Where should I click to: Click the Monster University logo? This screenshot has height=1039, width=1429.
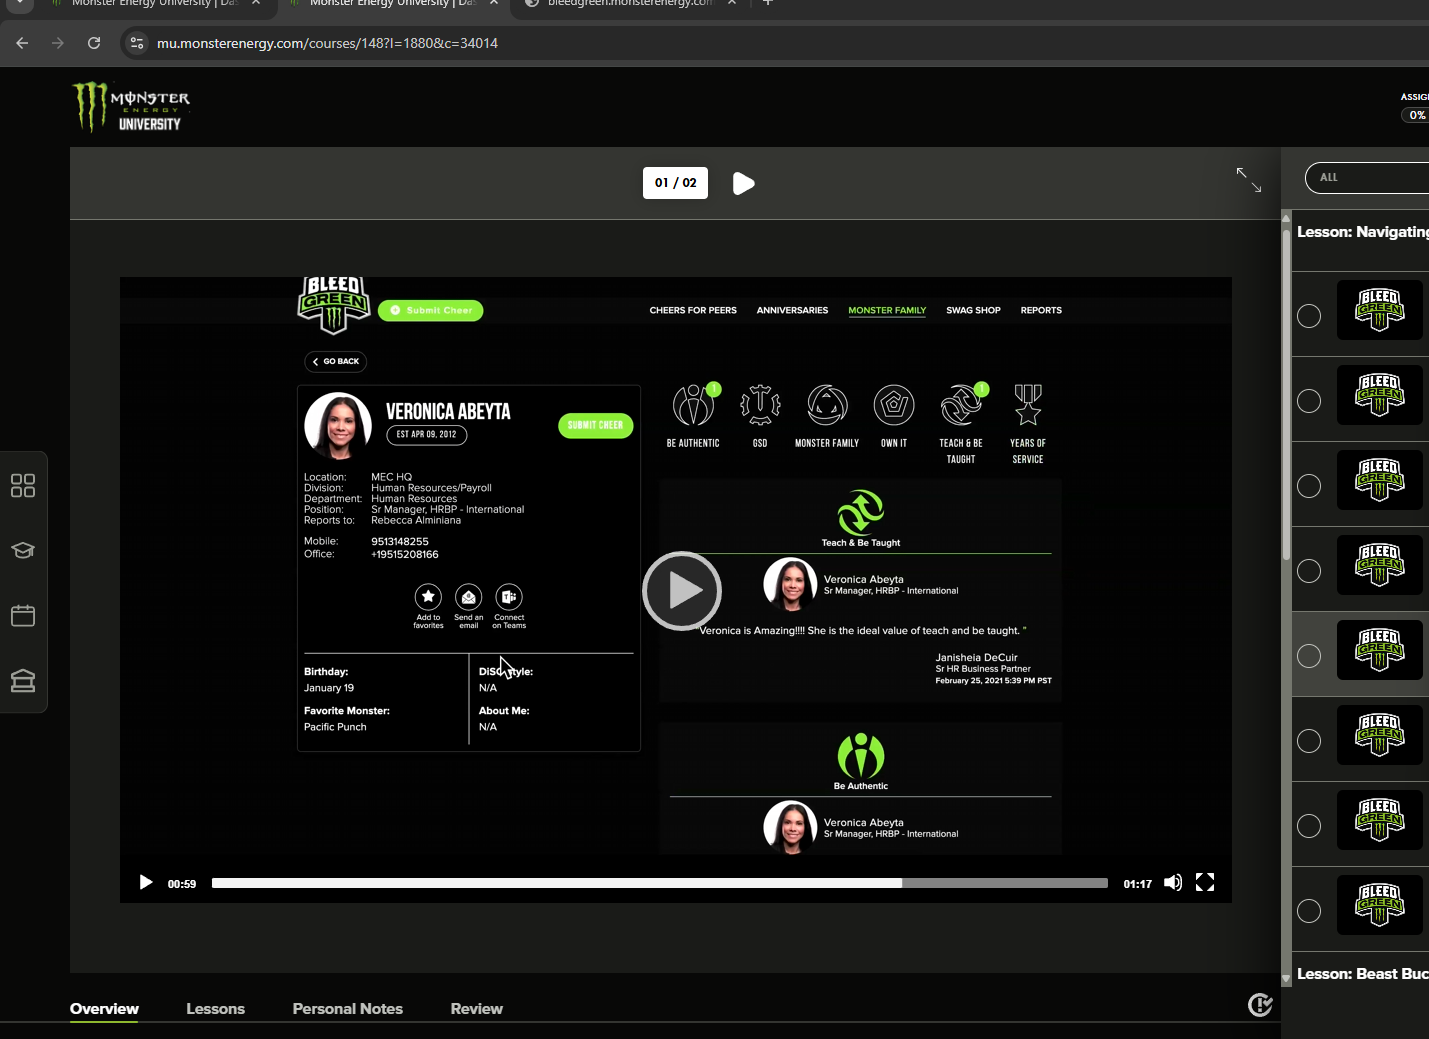pos(131,107)
